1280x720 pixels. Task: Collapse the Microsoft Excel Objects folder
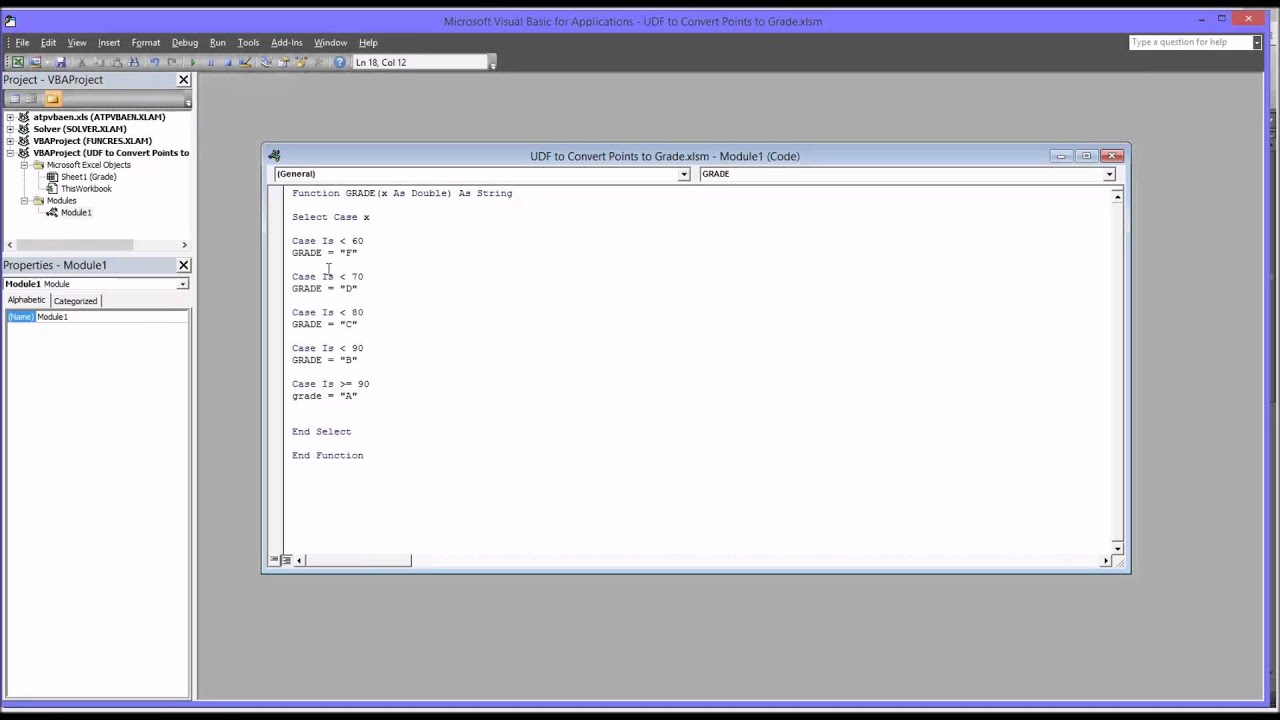pyautogui.click(x=24, y=165)
